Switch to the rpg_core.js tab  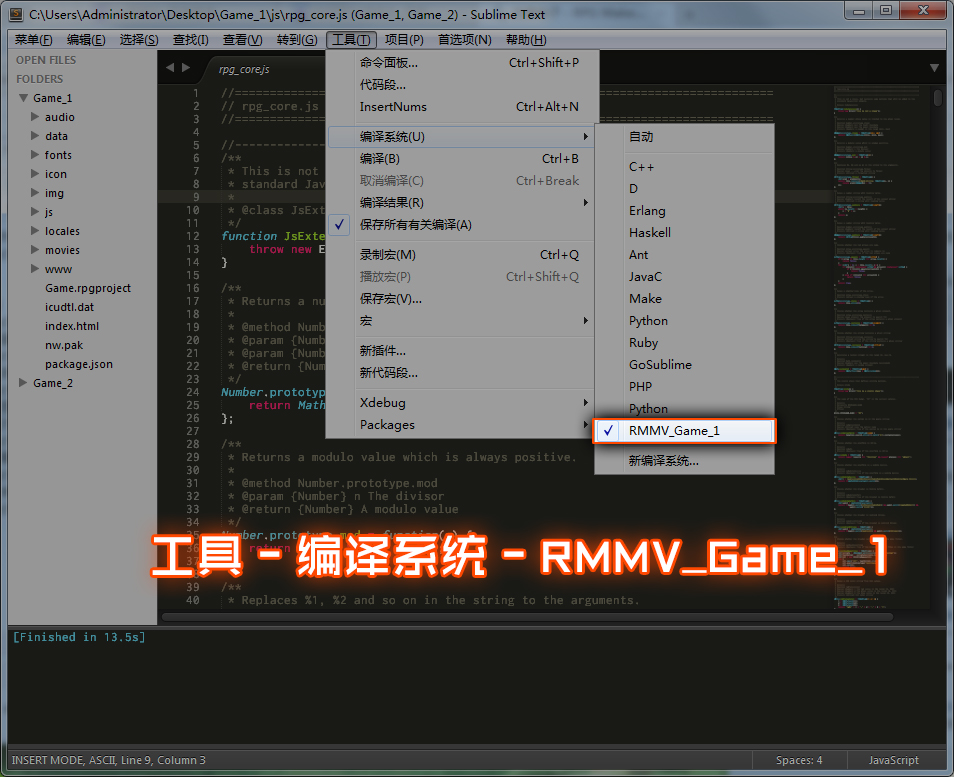pos(244,69)
